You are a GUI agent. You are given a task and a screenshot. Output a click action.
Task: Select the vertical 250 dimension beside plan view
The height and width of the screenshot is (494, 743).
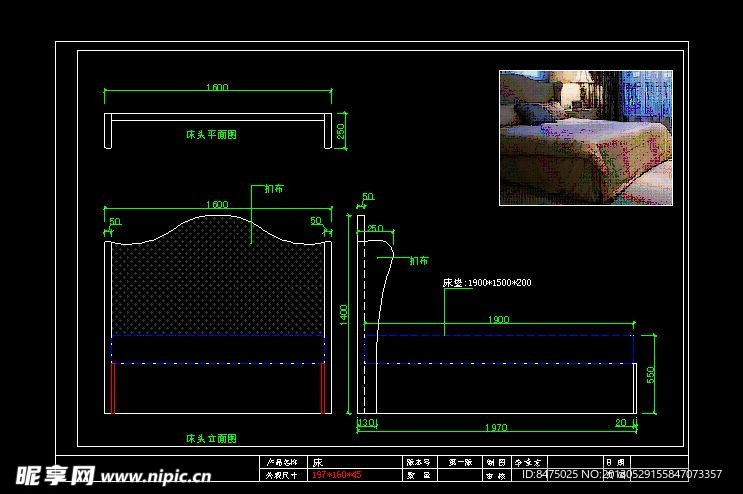click(x=341, y=131)
